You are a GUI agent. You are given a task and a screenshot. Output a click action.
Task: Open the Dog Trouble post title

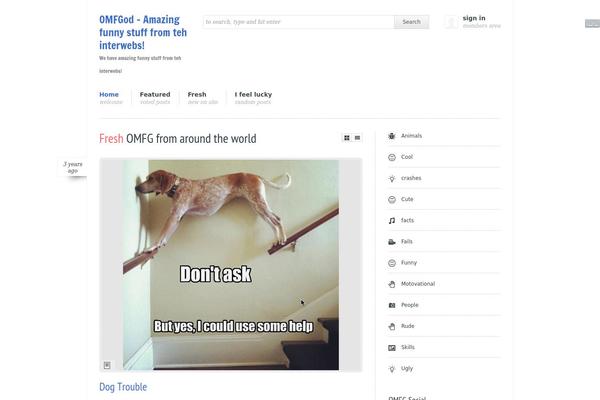click(x=123, y=387)
